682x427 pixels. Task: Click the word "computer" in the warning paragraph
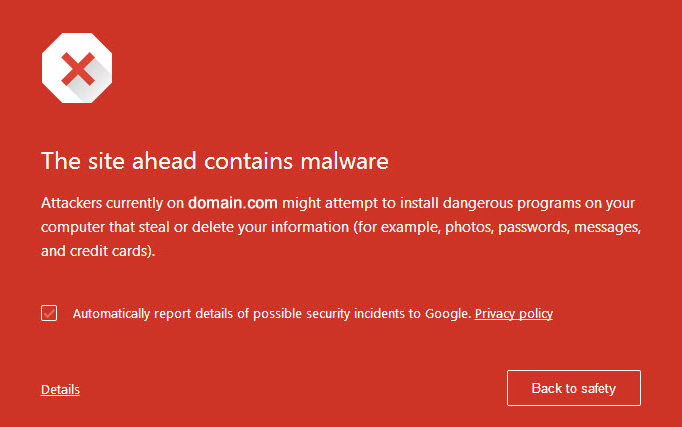point(74,227)
